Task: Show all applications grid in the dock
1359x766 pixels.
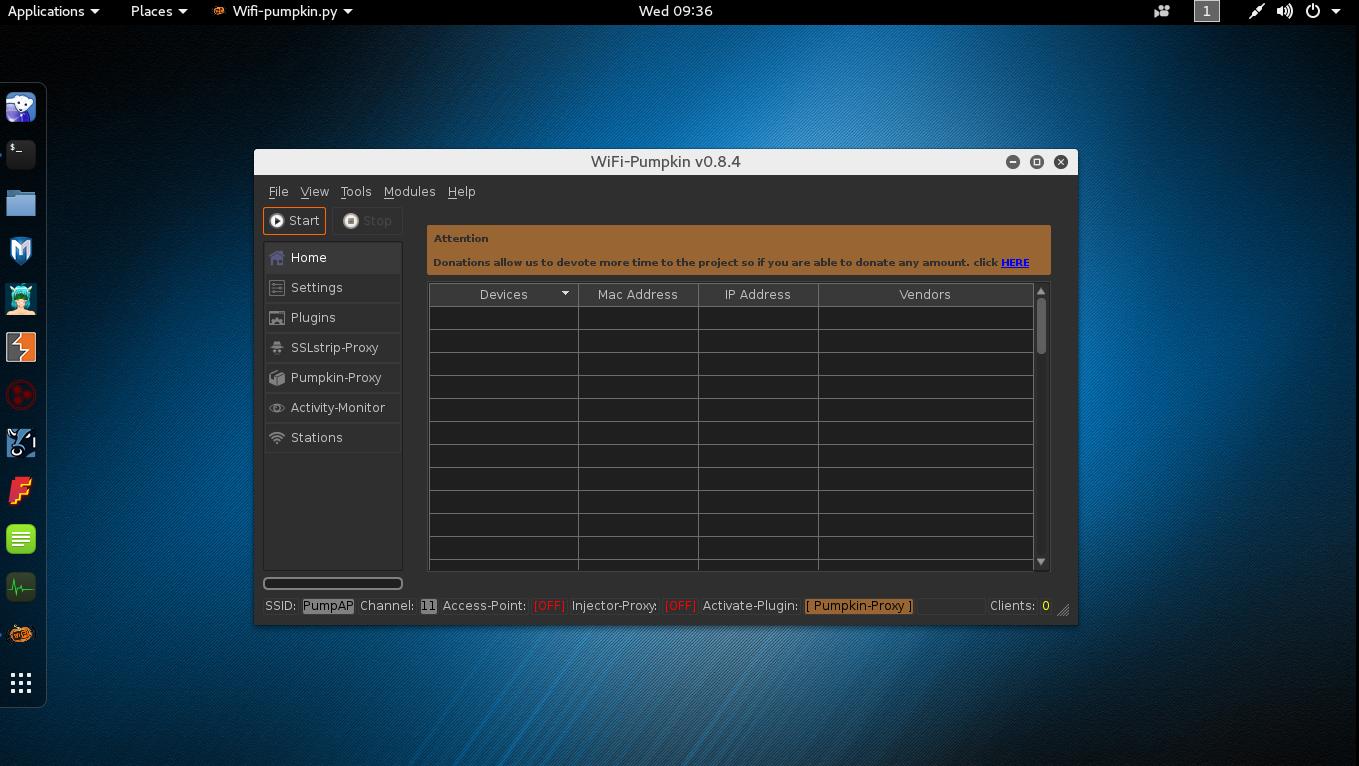Action: click(x=21, y=683)
